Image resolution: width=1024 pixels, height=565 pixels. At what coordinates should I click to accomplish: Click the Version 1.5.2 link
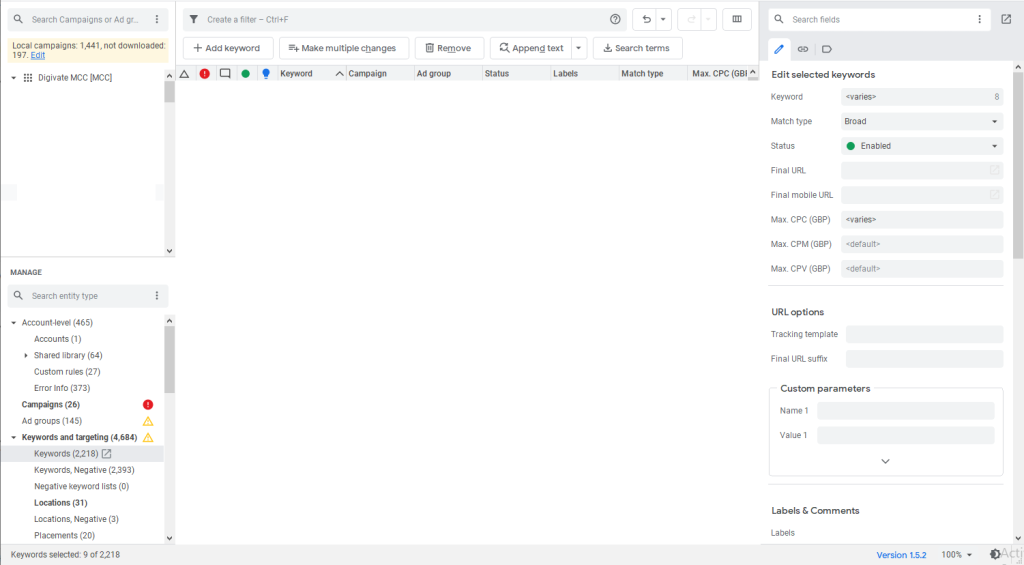pyautogui.click(x=901, y=555)
